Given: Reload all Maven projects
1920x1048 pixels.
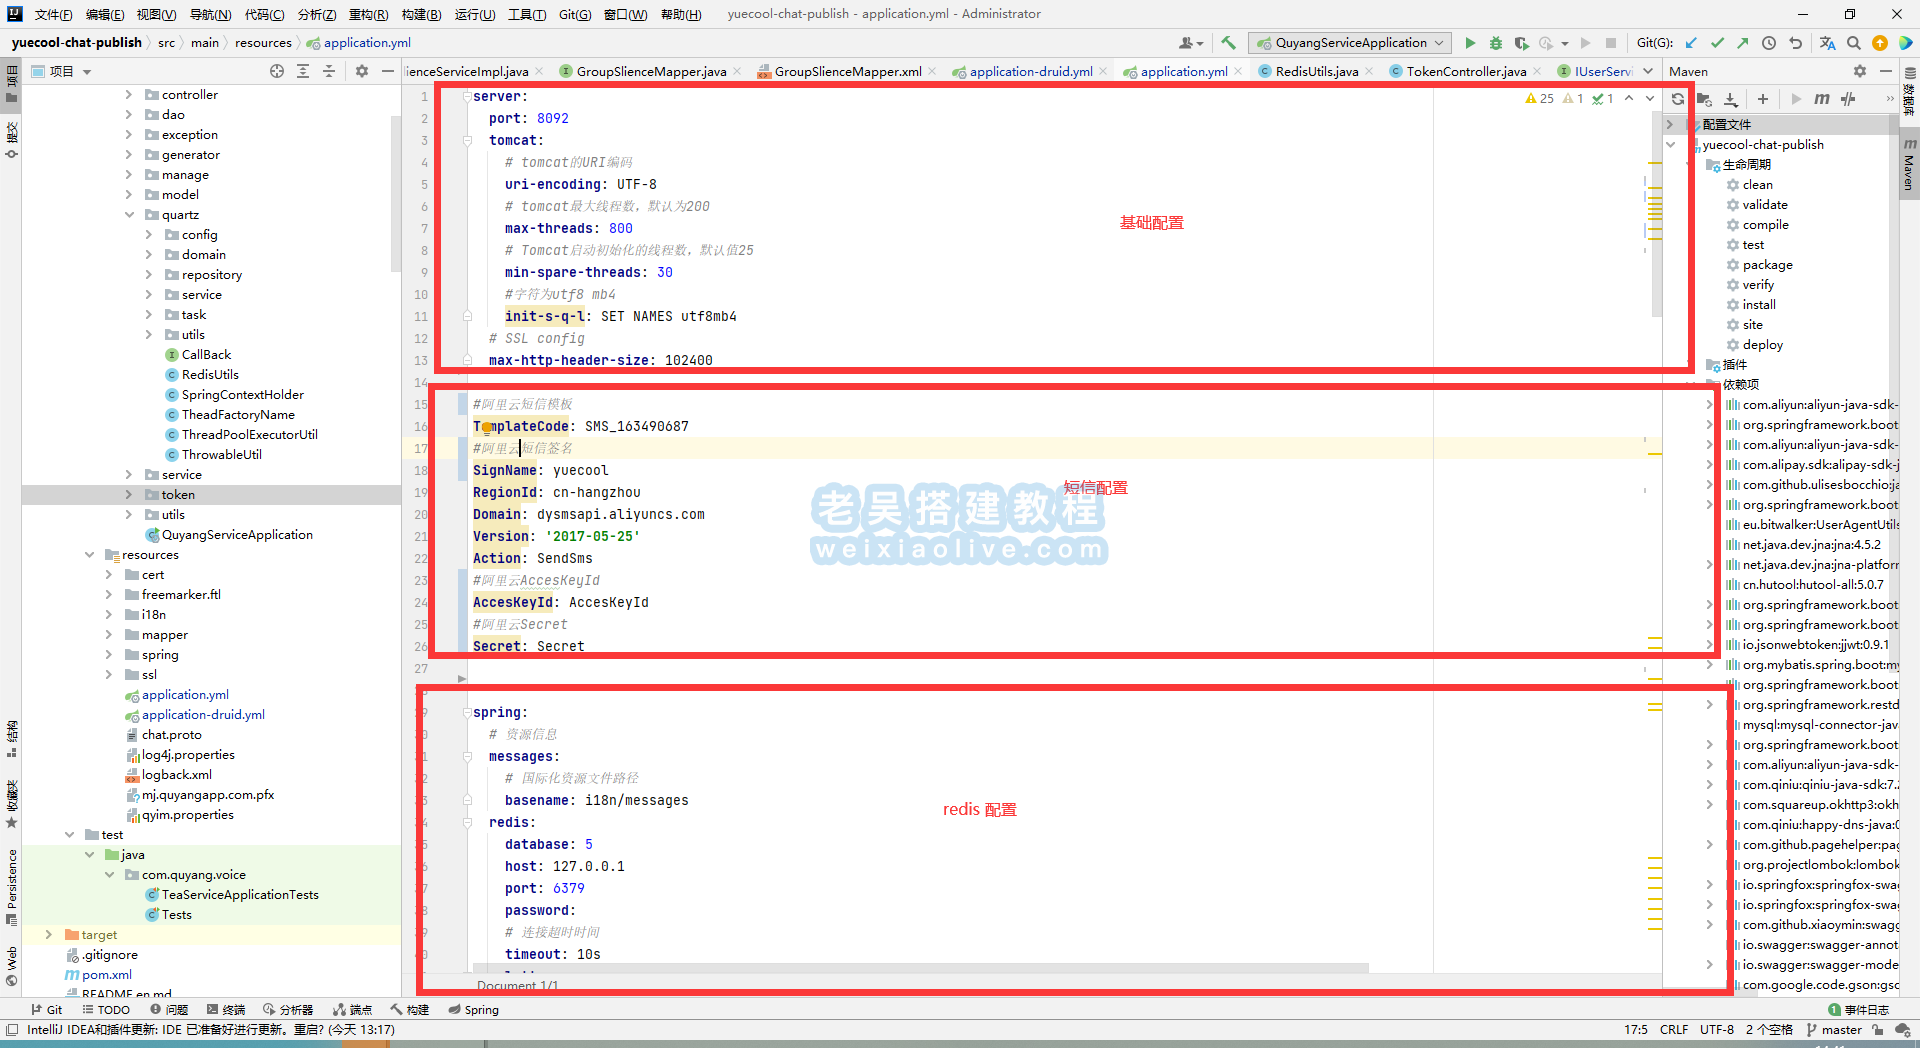Looking at the screenshot, I should click(1678, 99).
